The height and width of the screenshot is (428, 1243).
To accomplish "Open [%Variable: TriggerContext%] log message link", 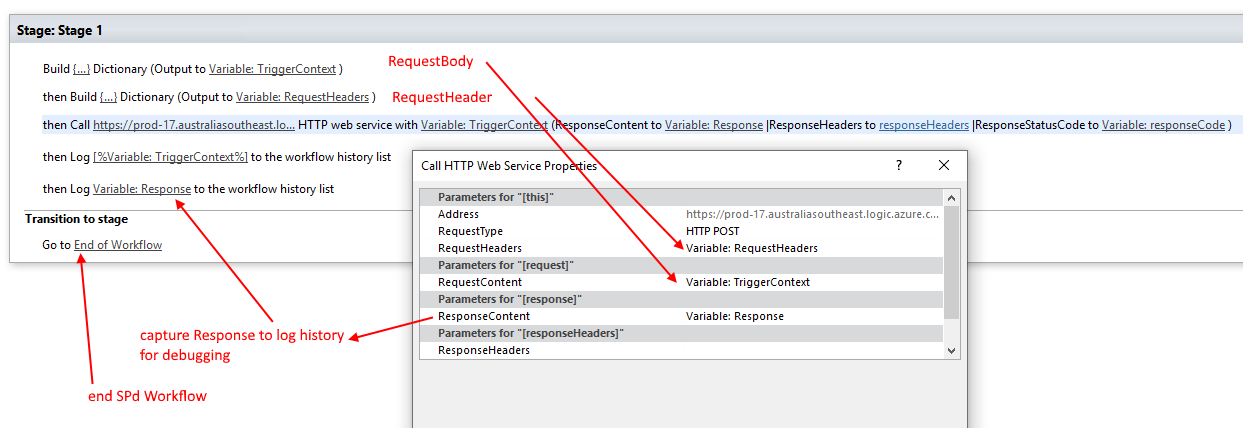I will click(170, 157).
